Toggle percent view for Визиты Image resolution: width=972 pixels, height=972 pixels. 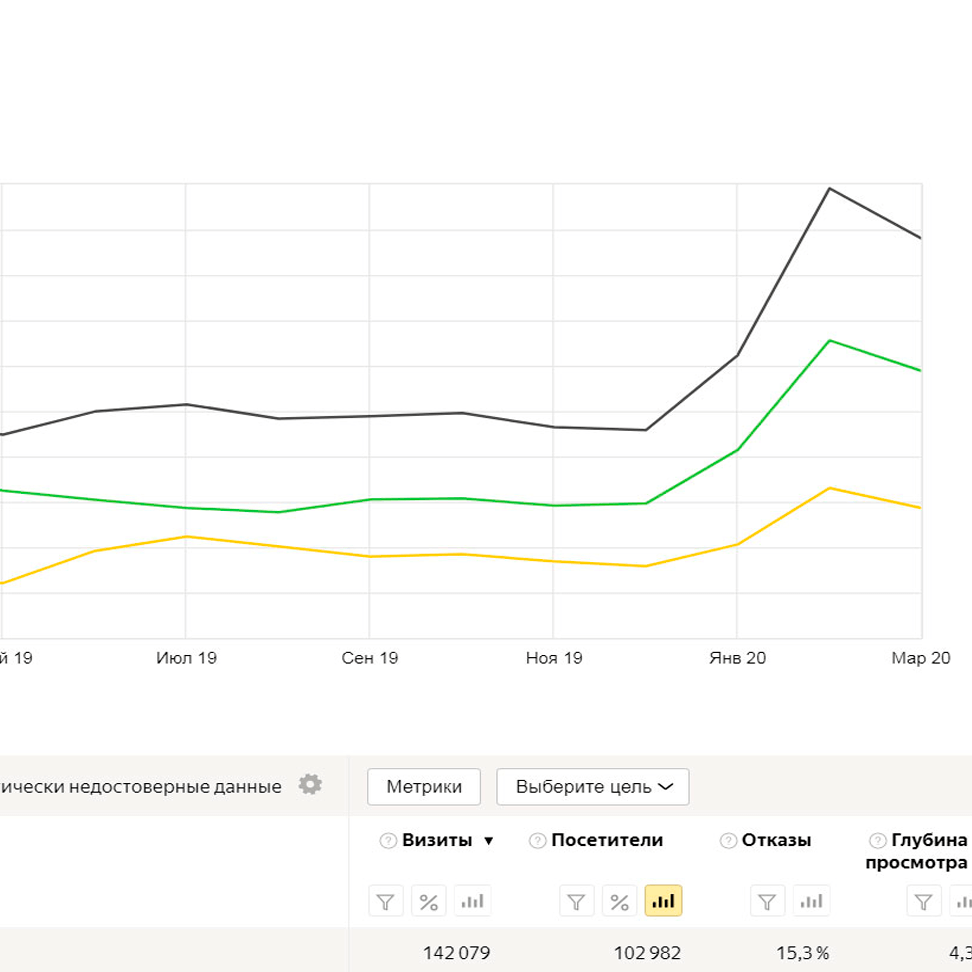pos(428,901)
